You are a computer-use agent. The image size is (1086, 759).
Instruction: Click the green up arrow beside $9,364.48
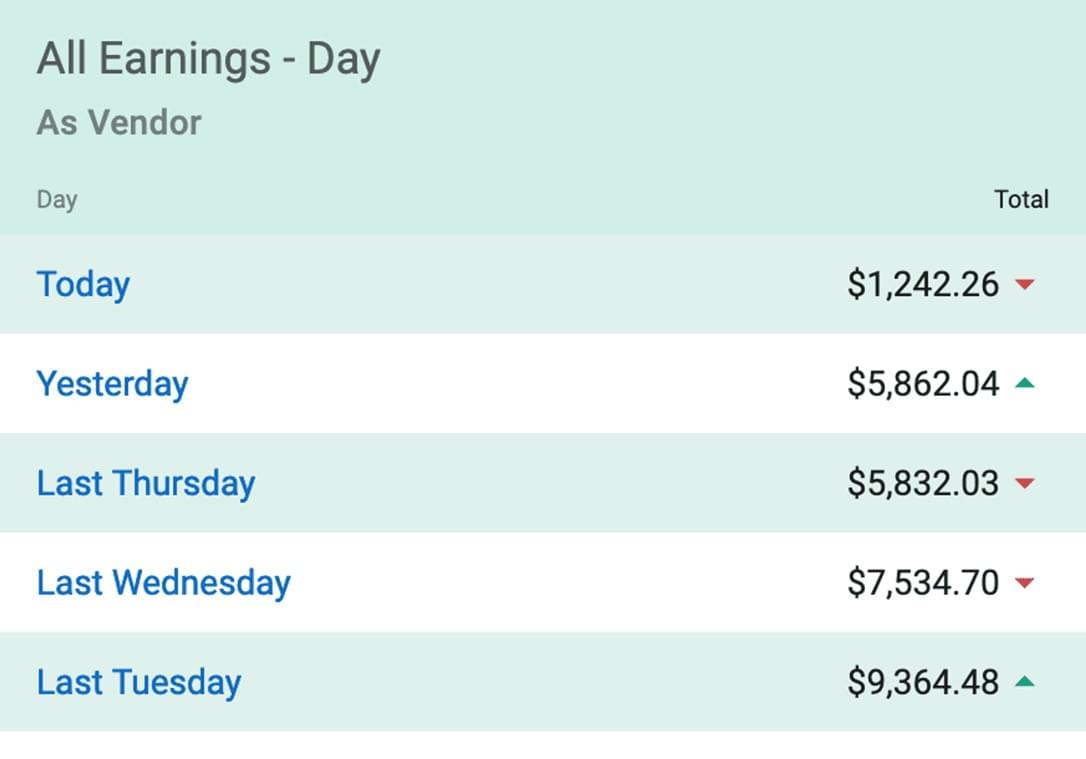[x=1024, y=682]
